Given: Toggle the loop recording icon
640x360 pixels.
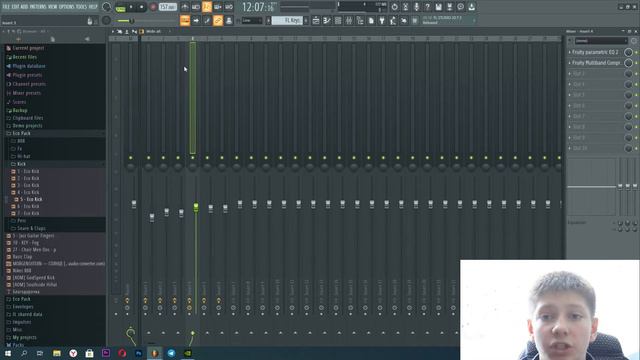Looking at the screenshot, I should click(x=229, y=7).
